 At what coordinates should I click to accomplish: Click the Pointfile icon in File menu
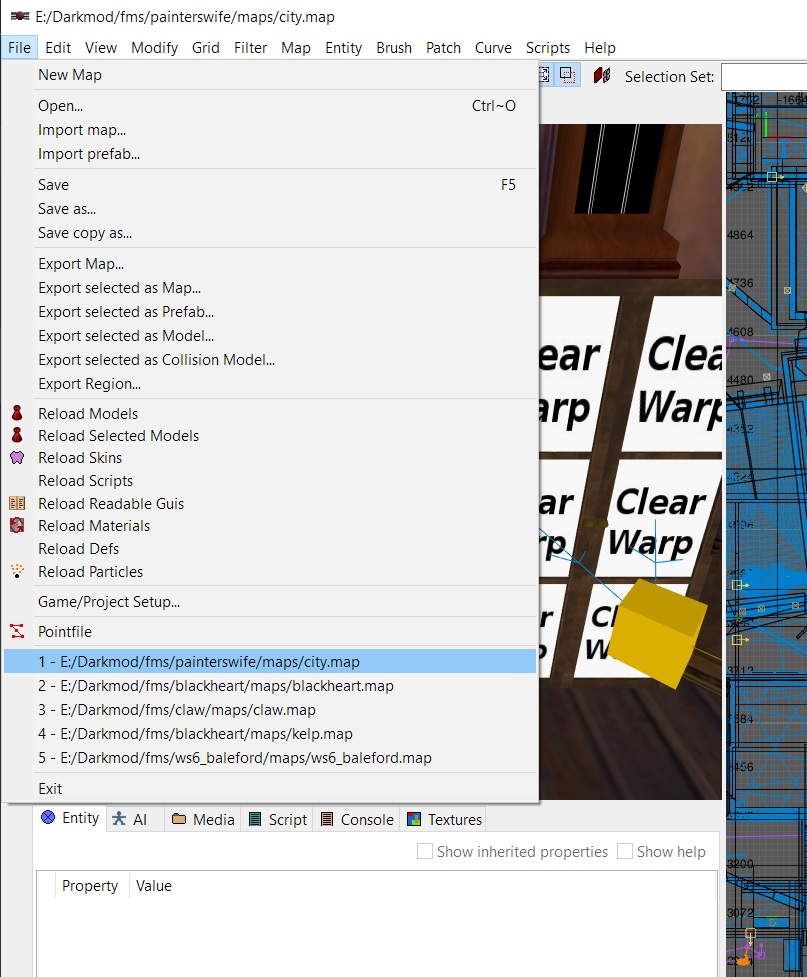(17, 632)
